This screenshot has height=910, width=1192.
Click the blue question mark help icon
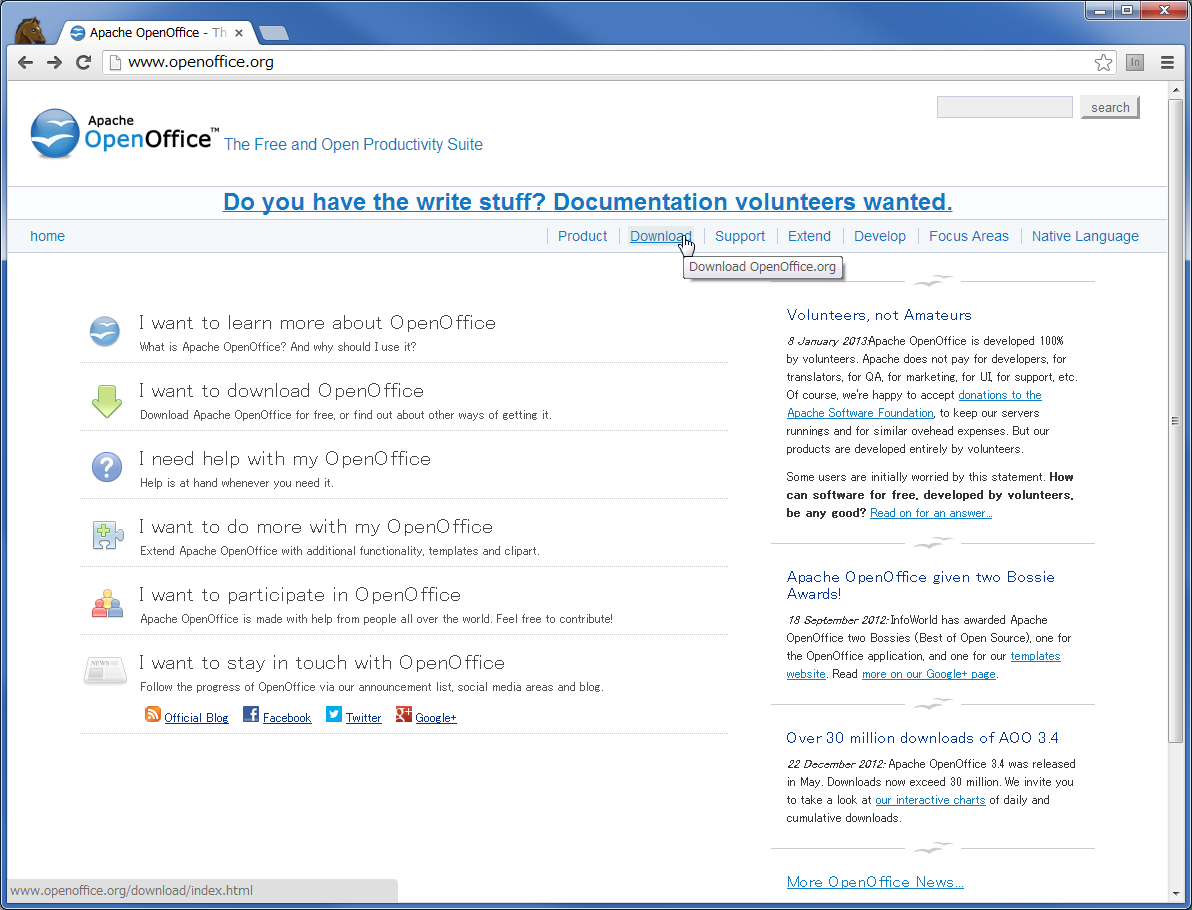[106, 467]
